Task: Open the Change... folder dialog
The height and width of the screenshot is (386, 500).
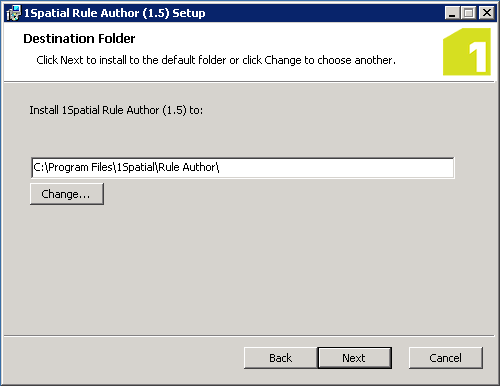Action: click(x=67, y=194)
